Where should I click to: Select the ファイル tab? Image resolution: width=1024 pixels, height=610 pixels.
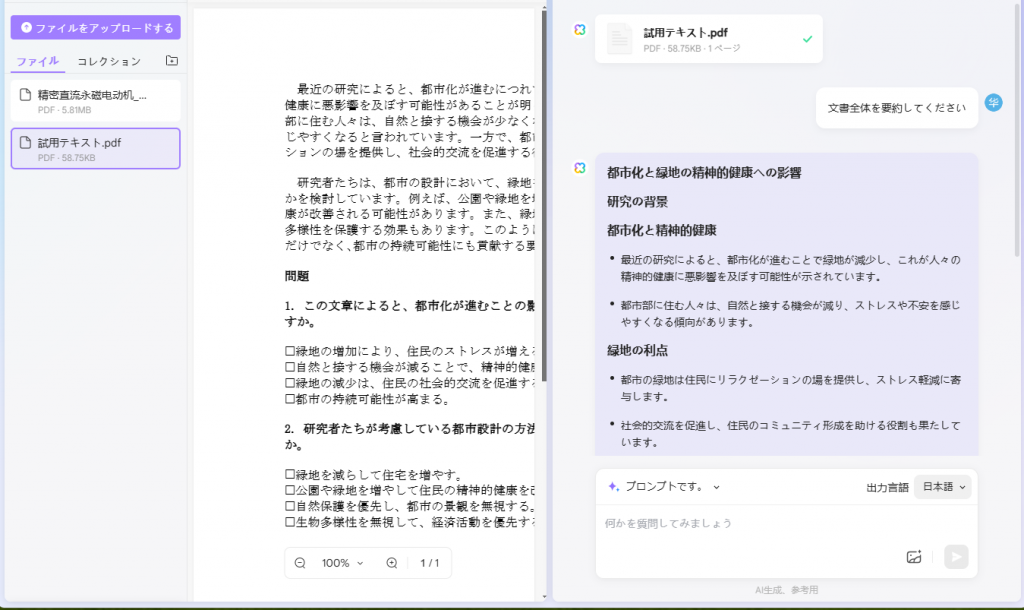tap(37, 61)
